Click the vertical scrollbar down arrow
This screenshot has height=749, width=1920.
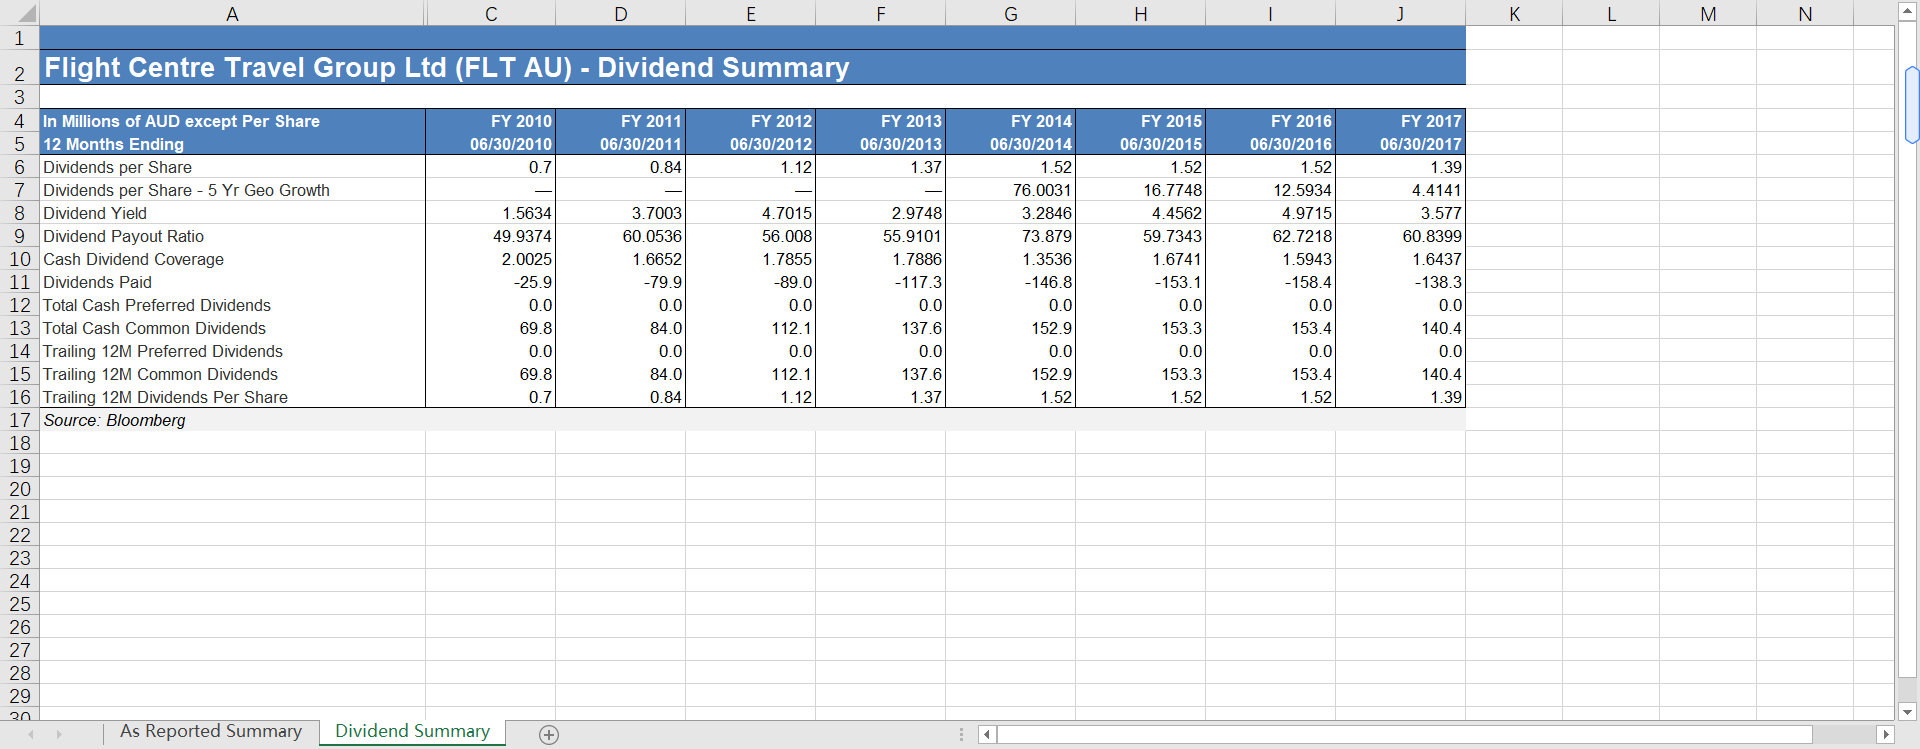click(x=1907, y=712)
